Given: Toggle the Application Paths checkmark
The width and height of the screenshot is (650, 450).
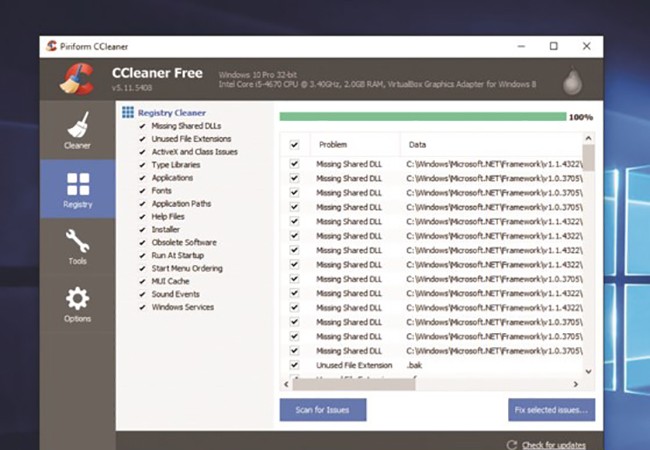Looking at the screenshot, I should [143, 204].
